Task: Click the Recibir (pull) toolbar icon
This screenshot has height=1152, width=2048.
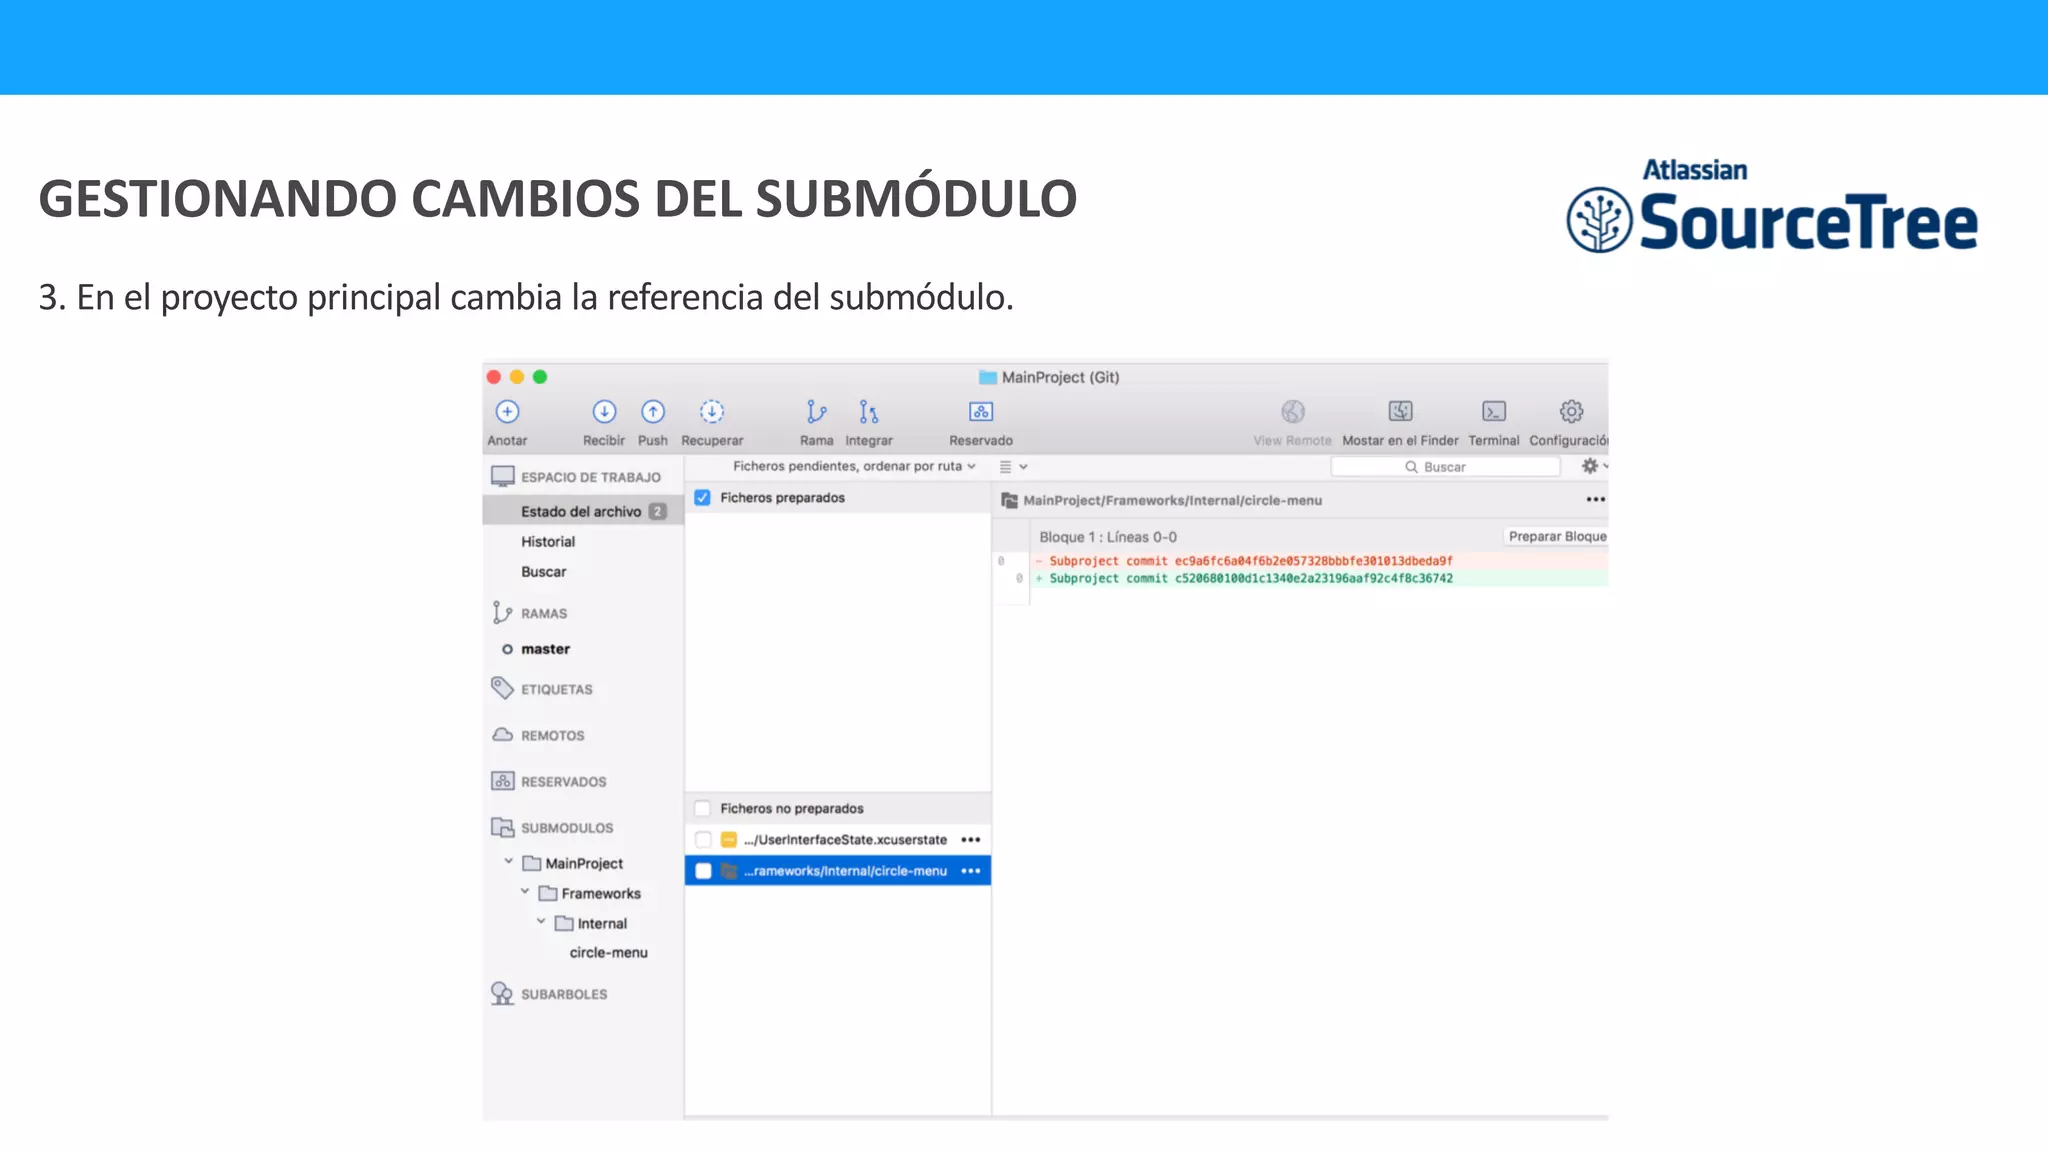Action: point(604,412)
